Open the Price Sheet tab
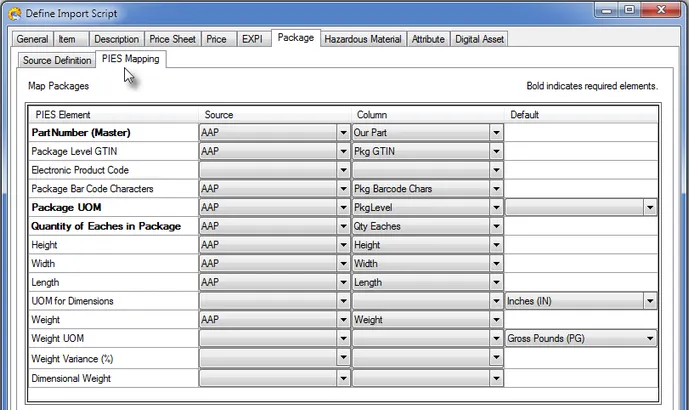This screenshot has width=689, height=410. (172, 39)
